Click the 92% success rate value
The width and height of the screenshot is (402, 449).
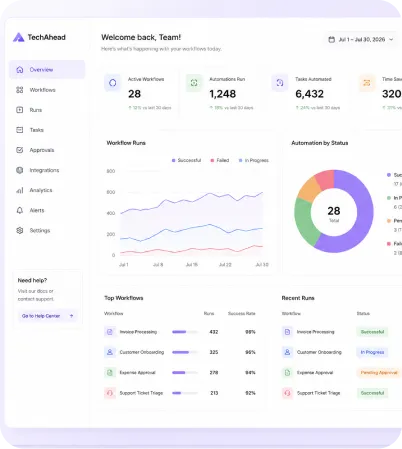tap(250, 393)
